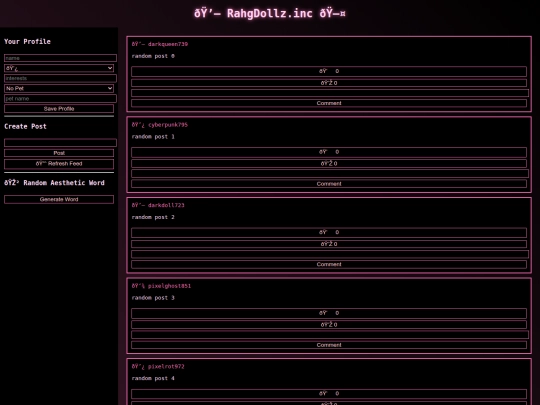Click second reaction button on random post 2

tap(329, 244)
